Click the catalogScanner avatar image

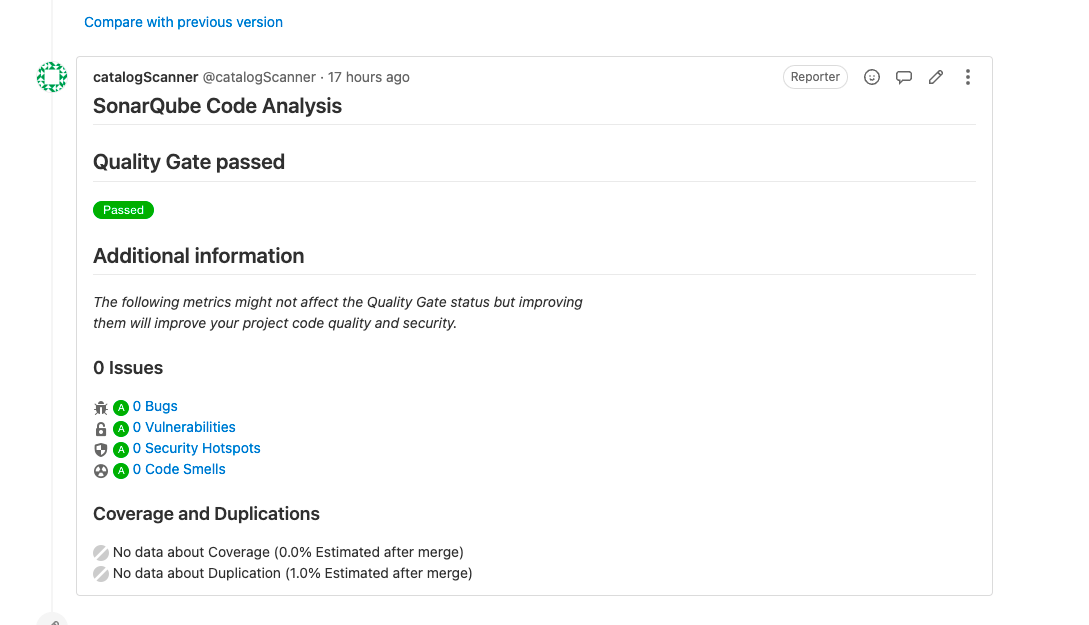click(x=52, y=76)
